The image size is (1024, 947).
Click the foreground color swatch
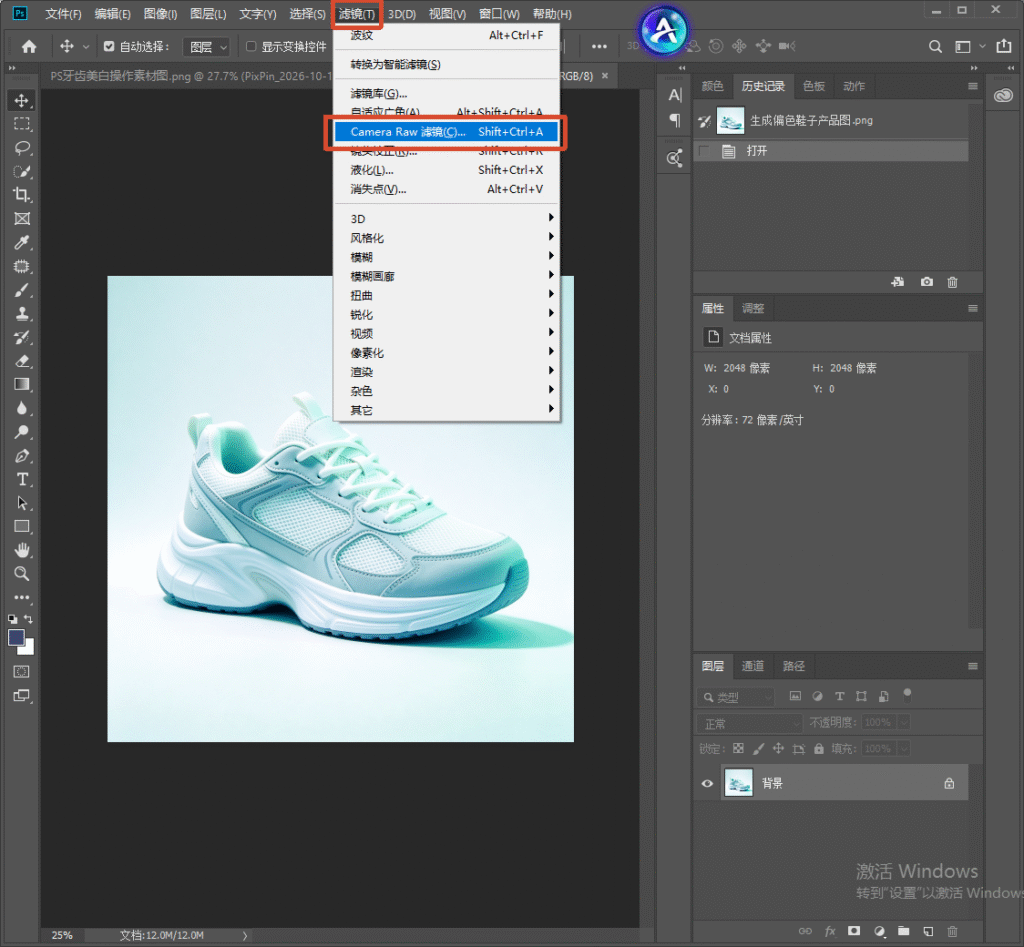pyautogui.click(x=16, y=637)
